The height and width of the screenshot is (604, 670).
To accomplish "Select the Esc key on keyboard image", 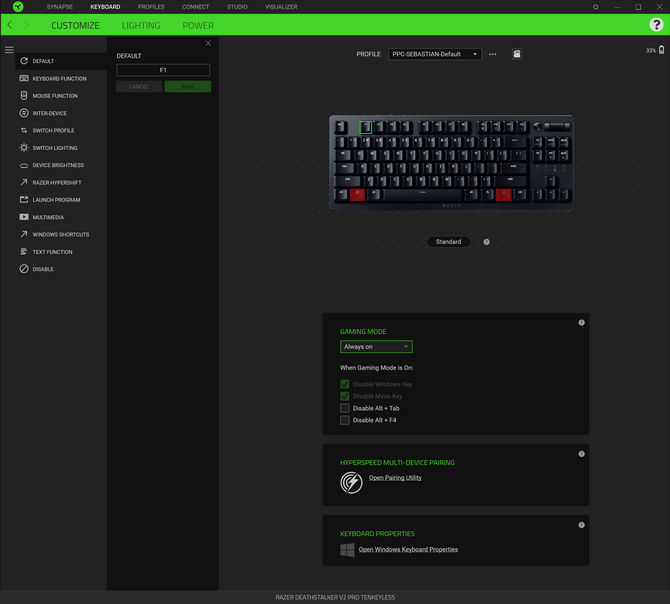I will [x=341, y=127].
